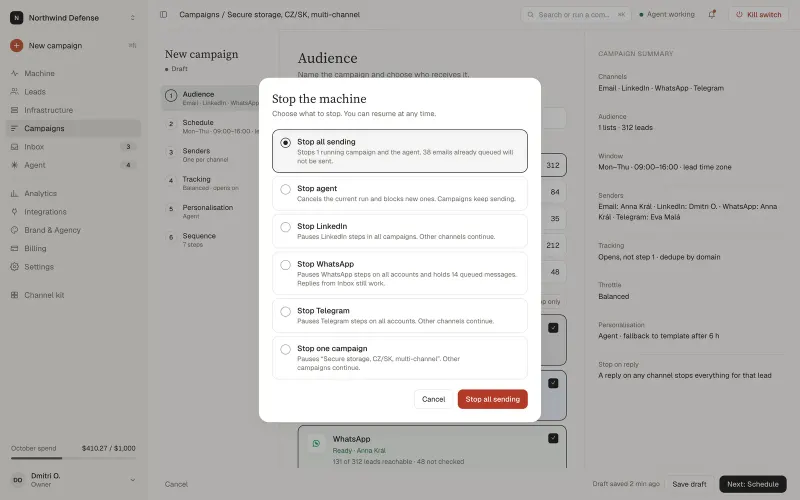Click the Brand & Agency icon
The image size is (800, 500).
point(14,230)
